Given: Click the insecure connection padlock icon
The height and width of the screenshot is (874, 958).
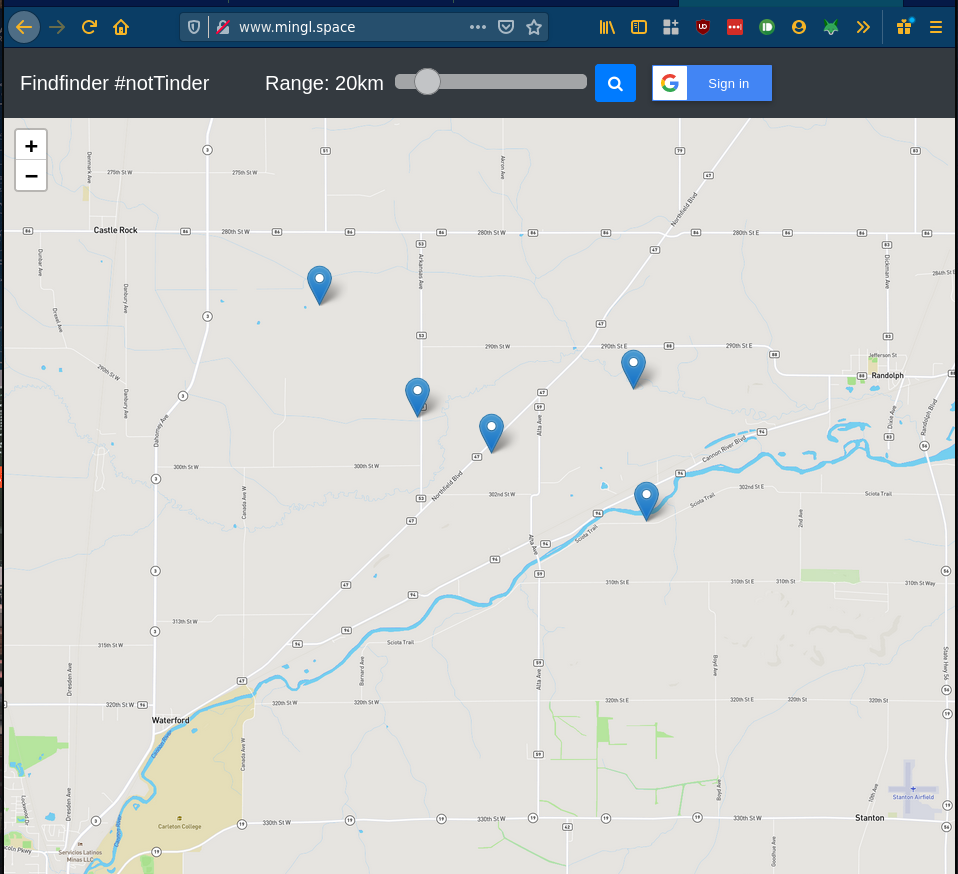Looking at the screenshot, I should tap(223, 27).
